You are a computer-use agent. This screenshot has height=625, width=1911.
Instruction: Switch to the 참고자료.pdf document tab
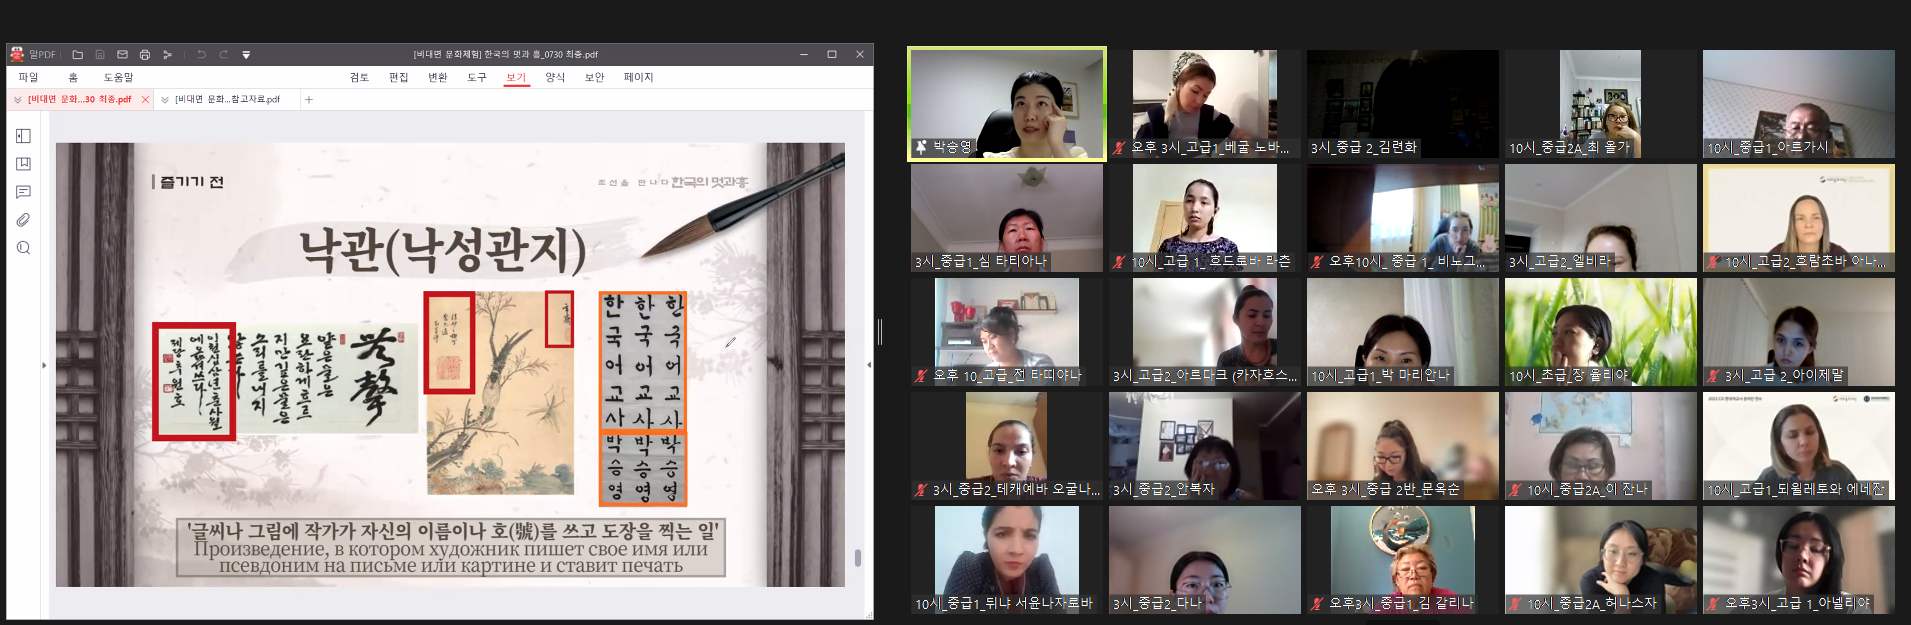tap(227, 99)
